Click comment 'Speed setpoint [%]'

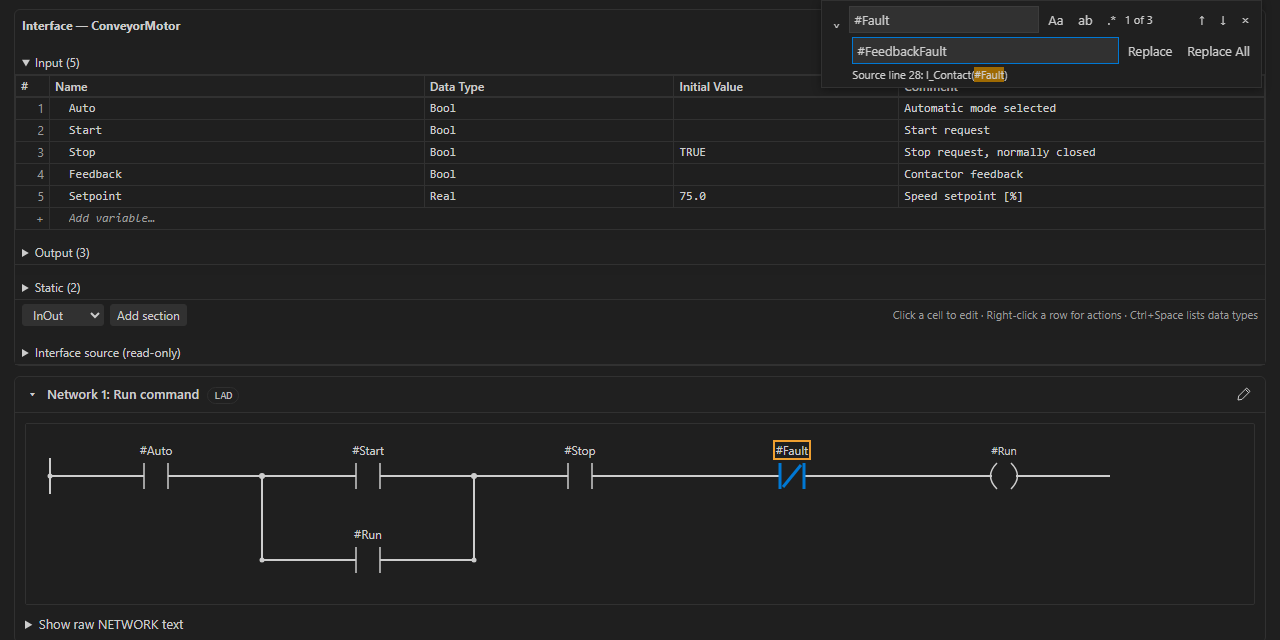point(1081,196)
